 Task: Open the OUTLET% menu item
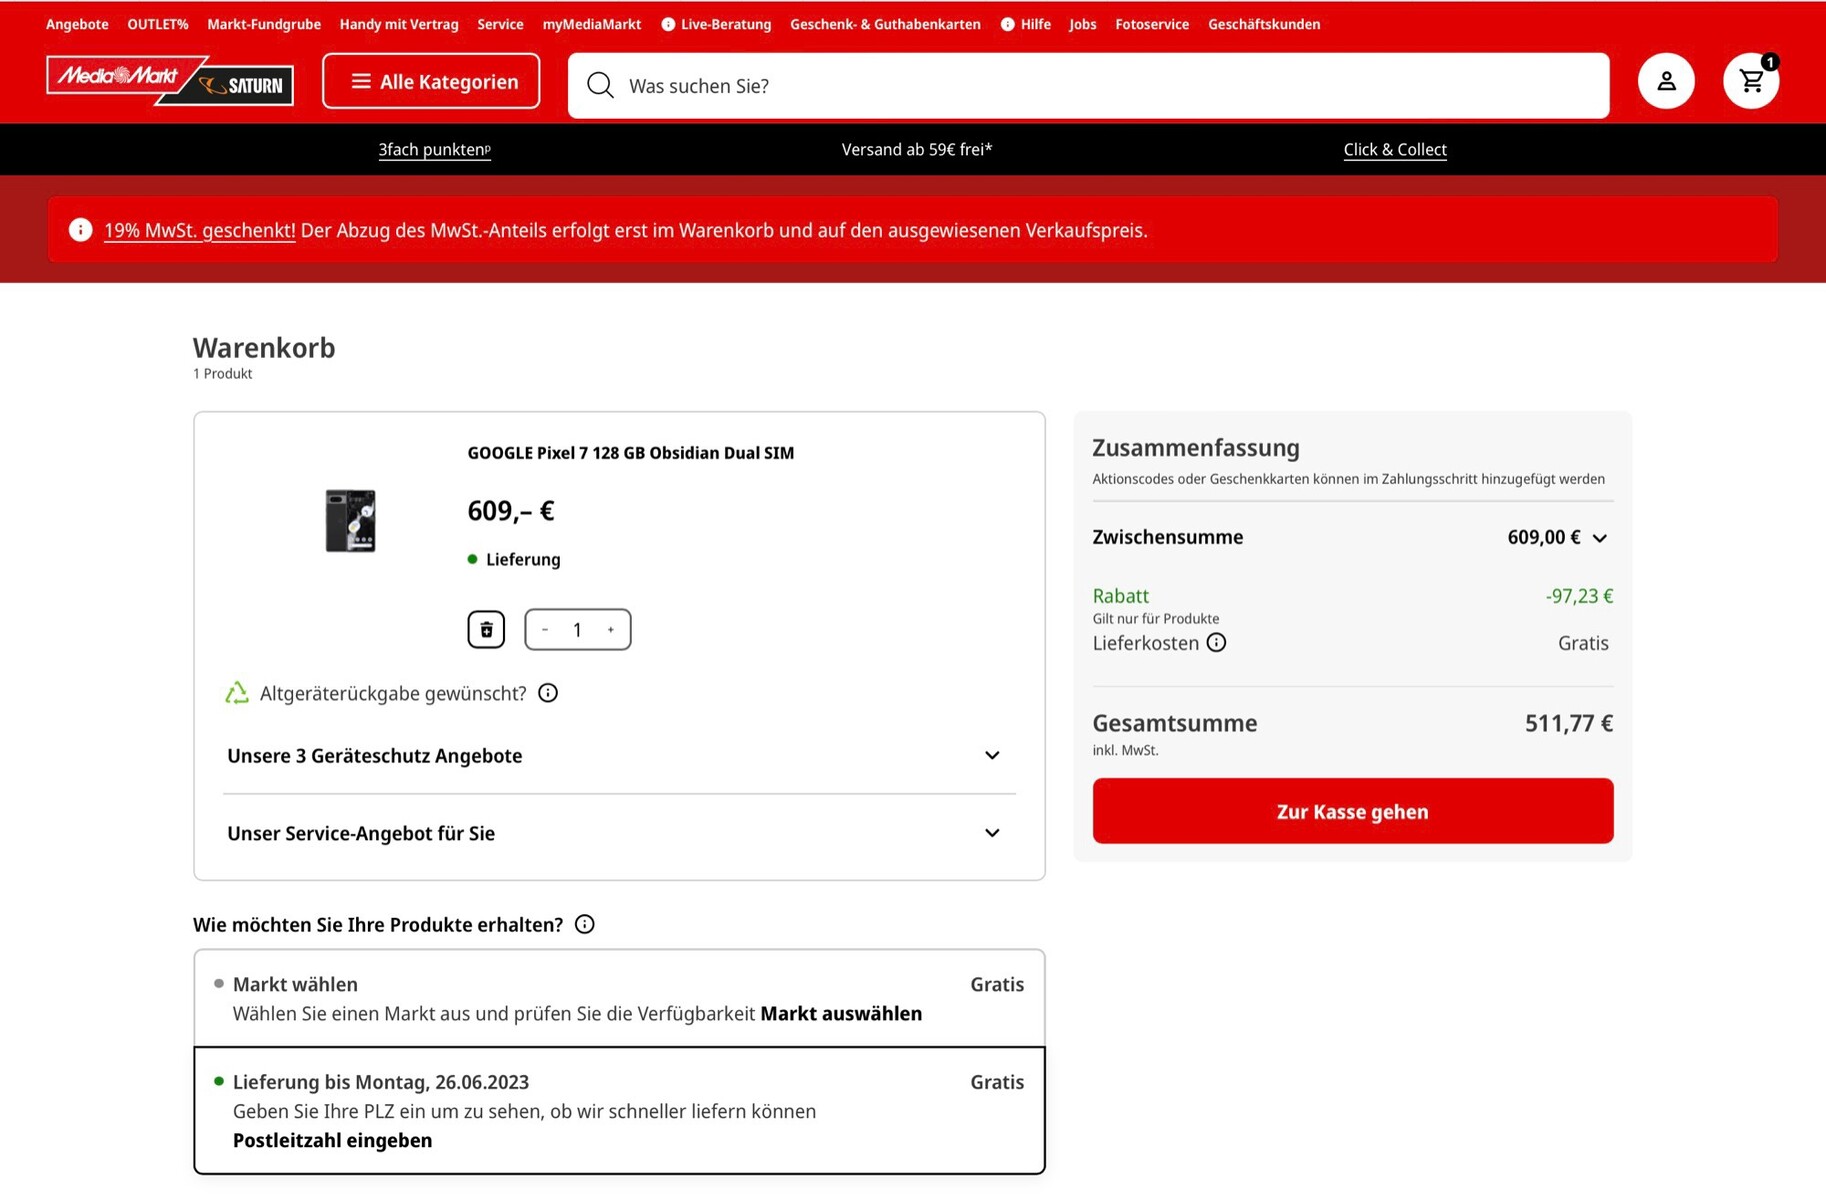[x=158, y=24]
